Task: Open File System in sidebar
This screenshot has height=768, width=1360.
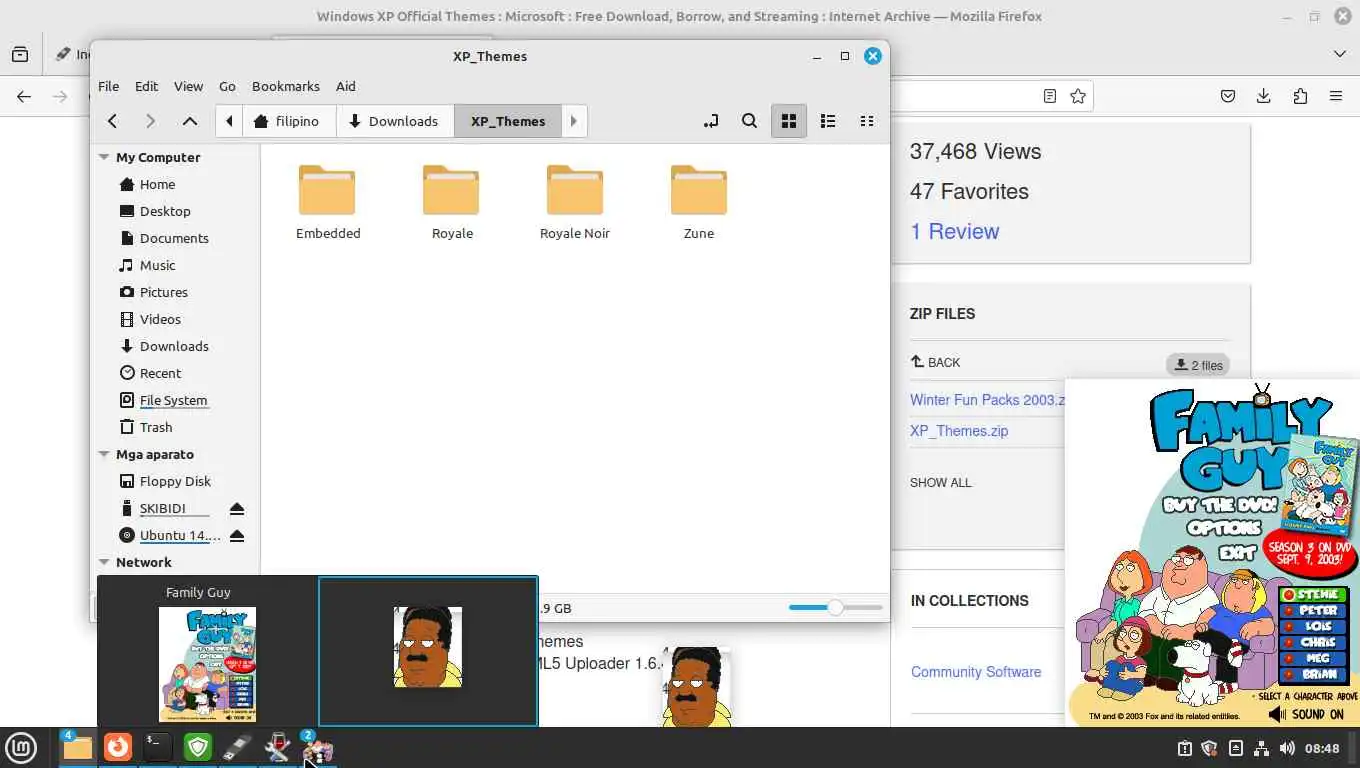Action: (x=173, y=400)
